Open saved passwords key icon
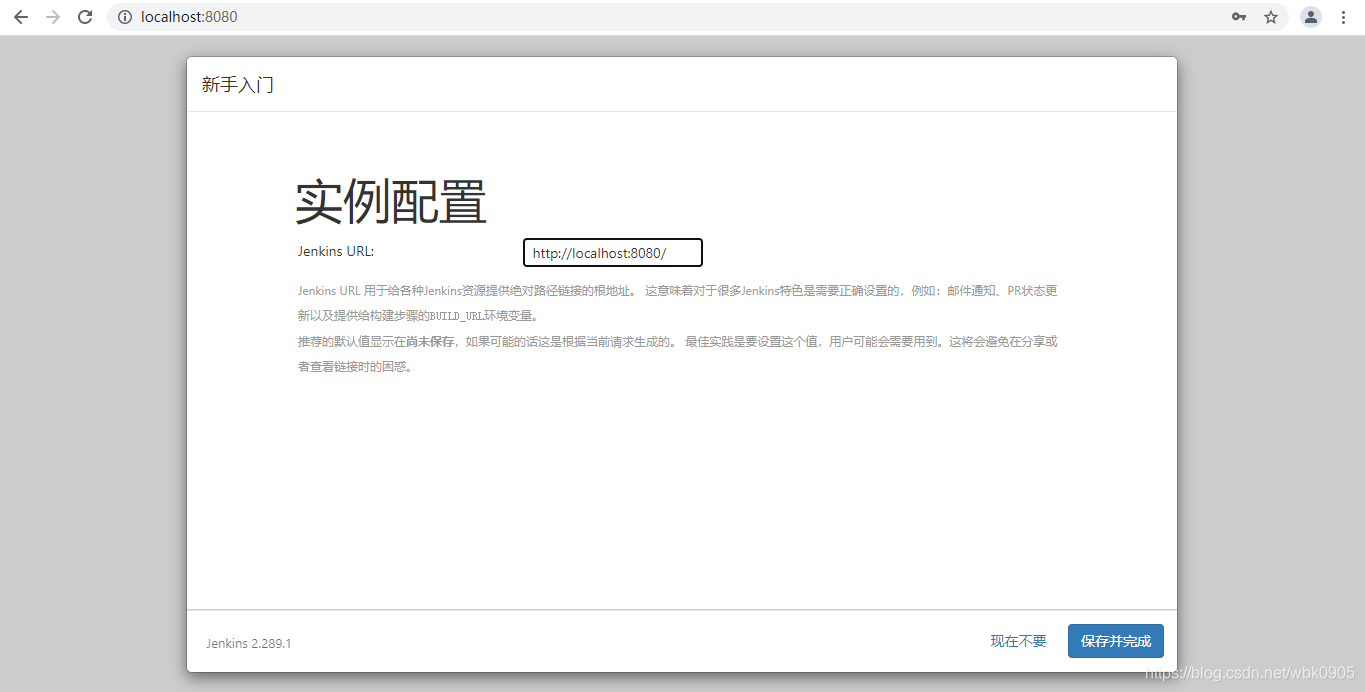 (1239, 17)
